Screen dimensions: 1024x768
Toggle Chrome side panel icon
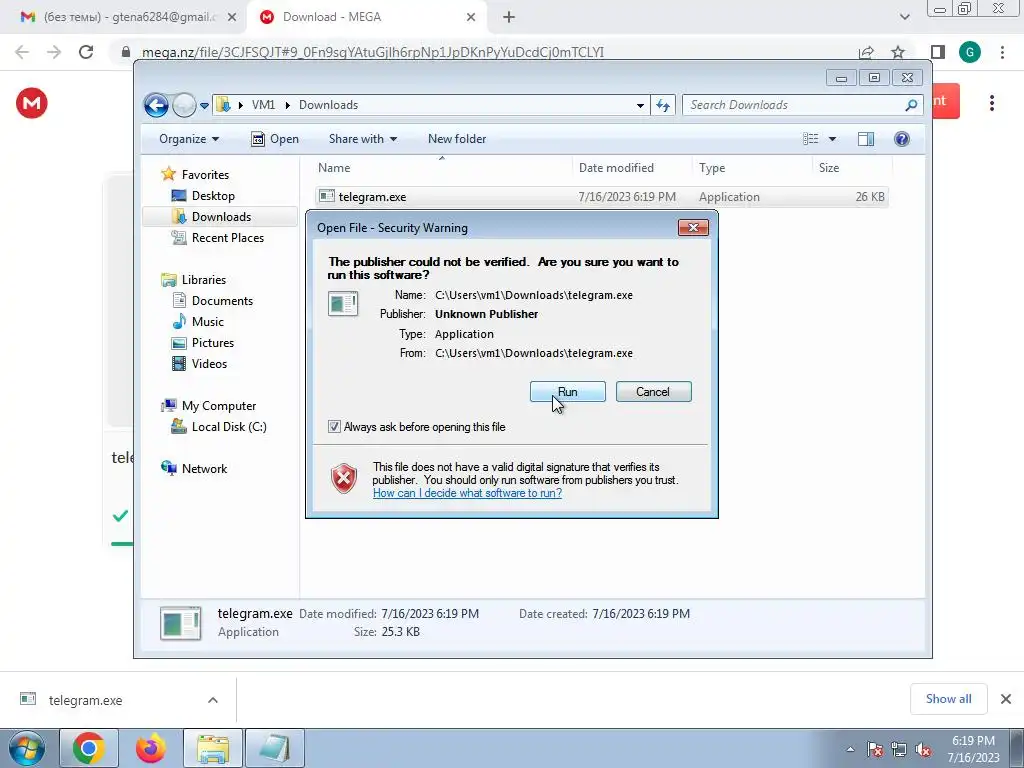pos(938,52)
